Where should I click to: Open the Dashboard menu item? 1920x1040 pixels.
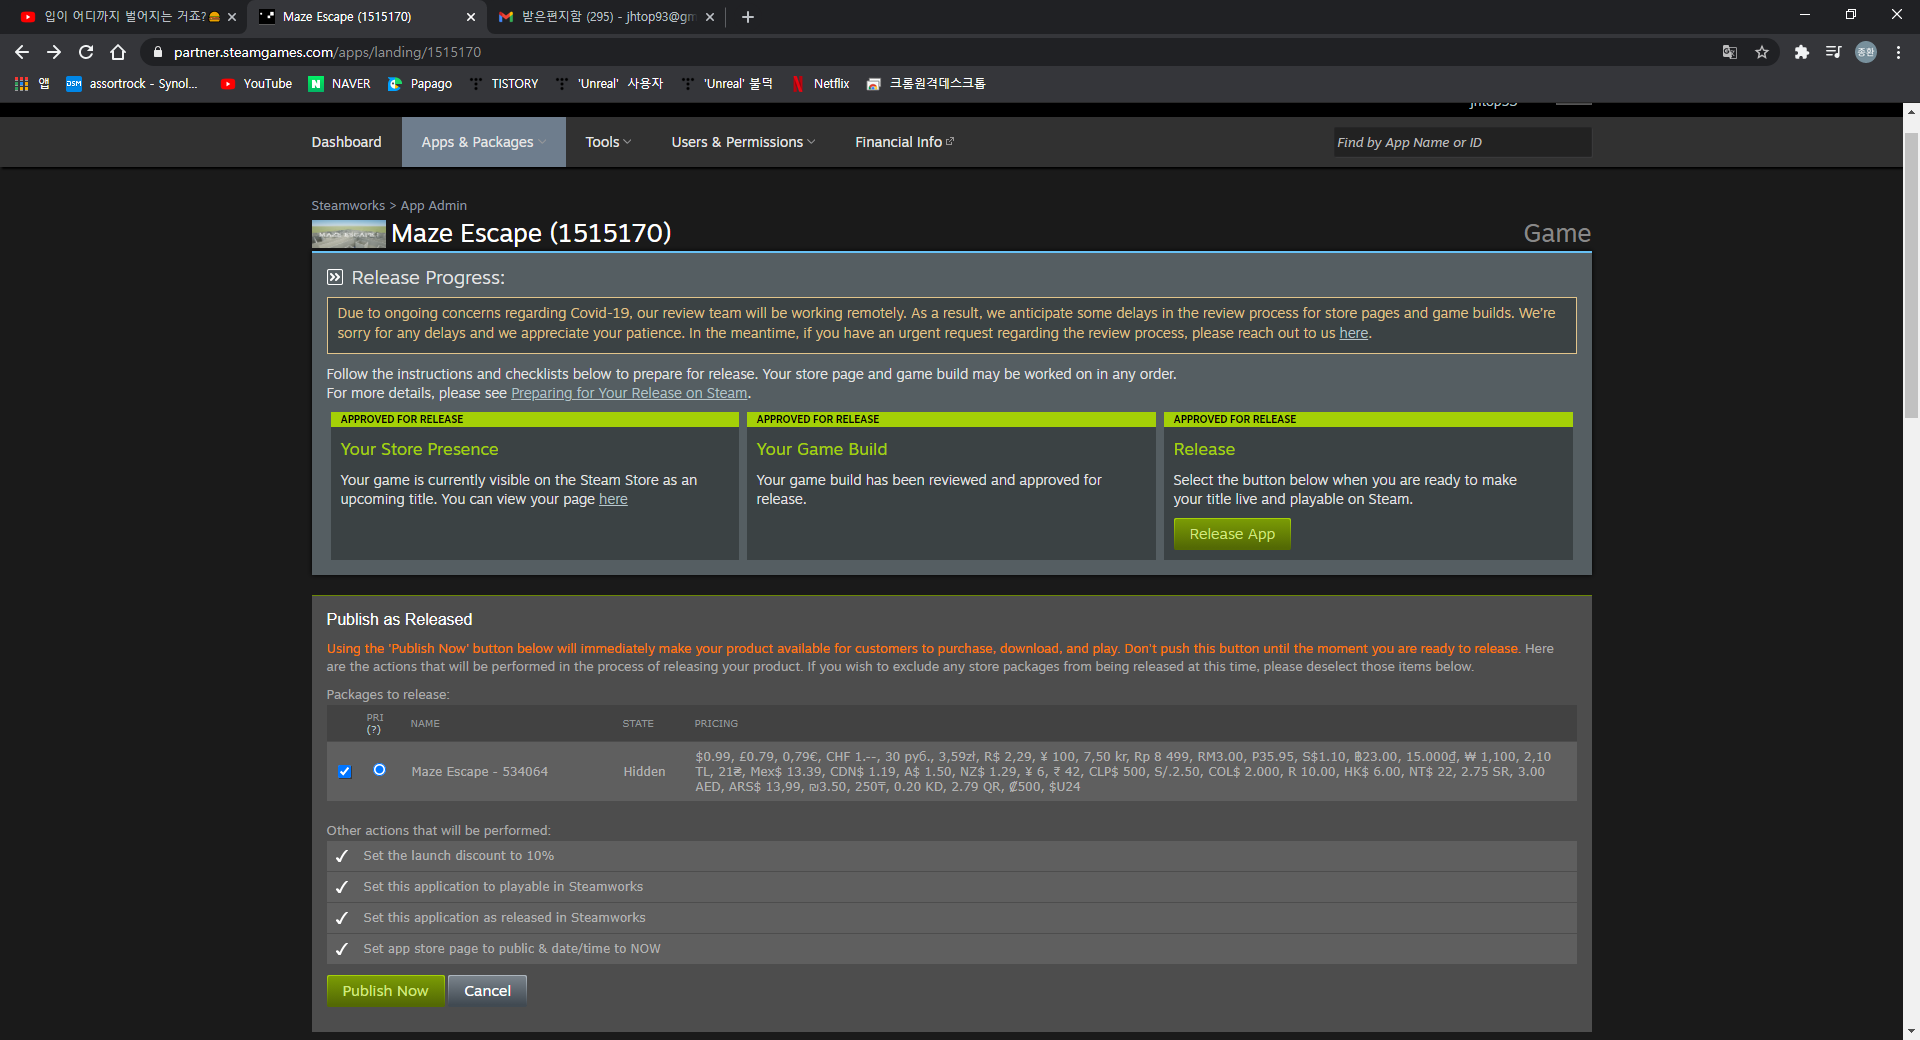(x=346, y=142)
